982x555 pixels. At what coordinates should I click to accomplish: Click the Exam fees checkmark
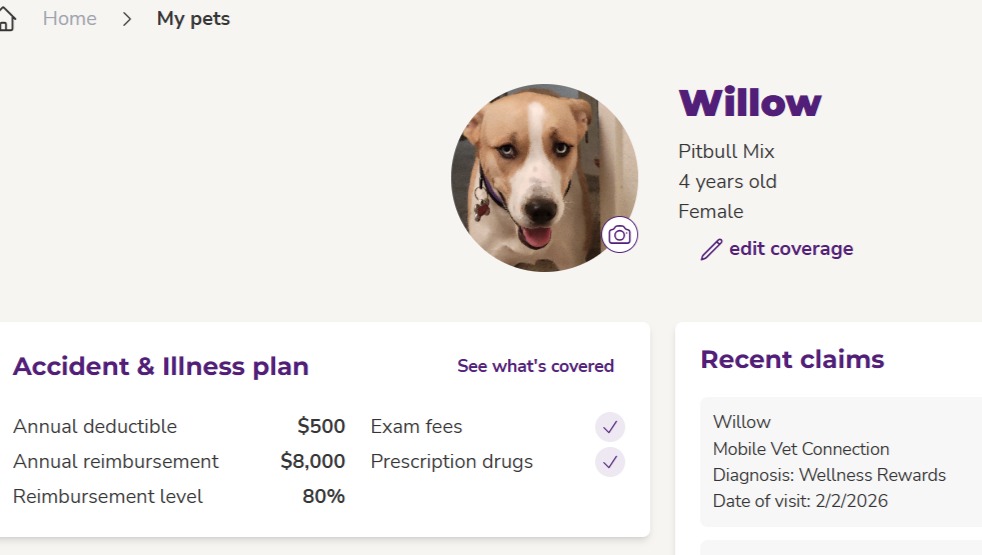[x=610, y=427]
